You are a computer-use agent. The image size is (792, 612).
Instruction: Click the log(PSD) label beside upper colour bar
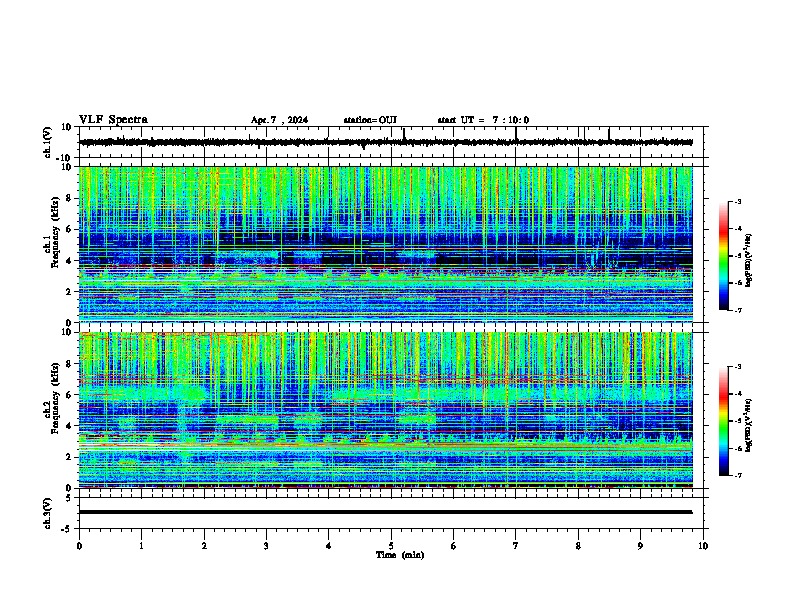pos(749,261)
